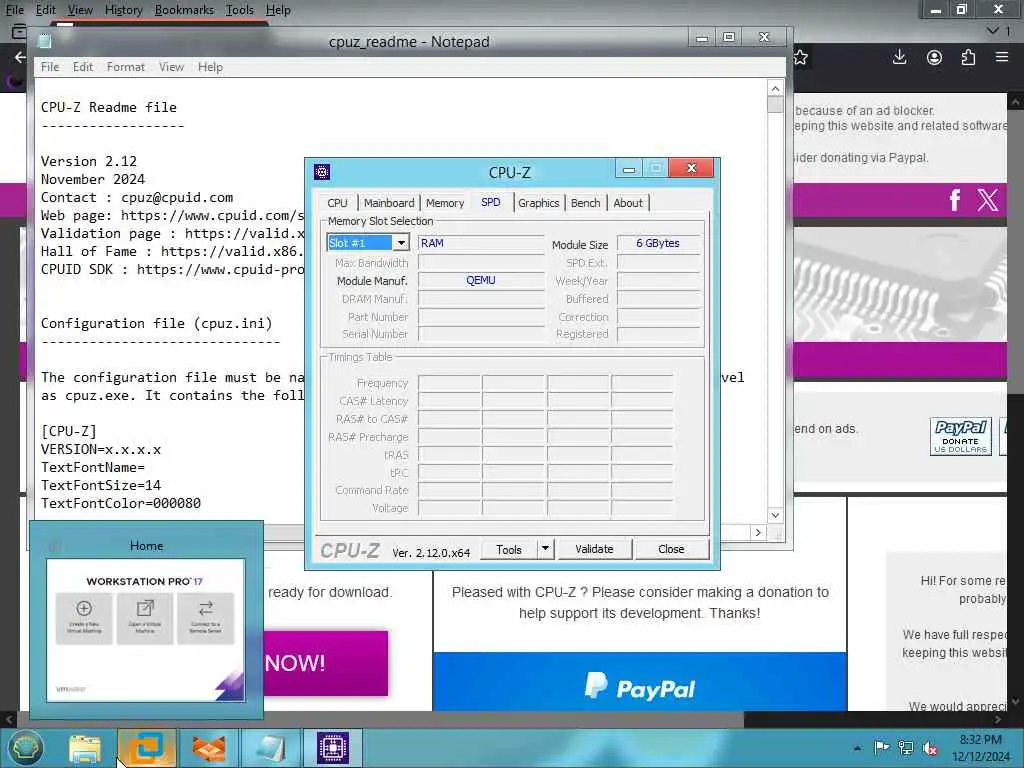Click Connect to a Remote Server tile

[206, 618]
